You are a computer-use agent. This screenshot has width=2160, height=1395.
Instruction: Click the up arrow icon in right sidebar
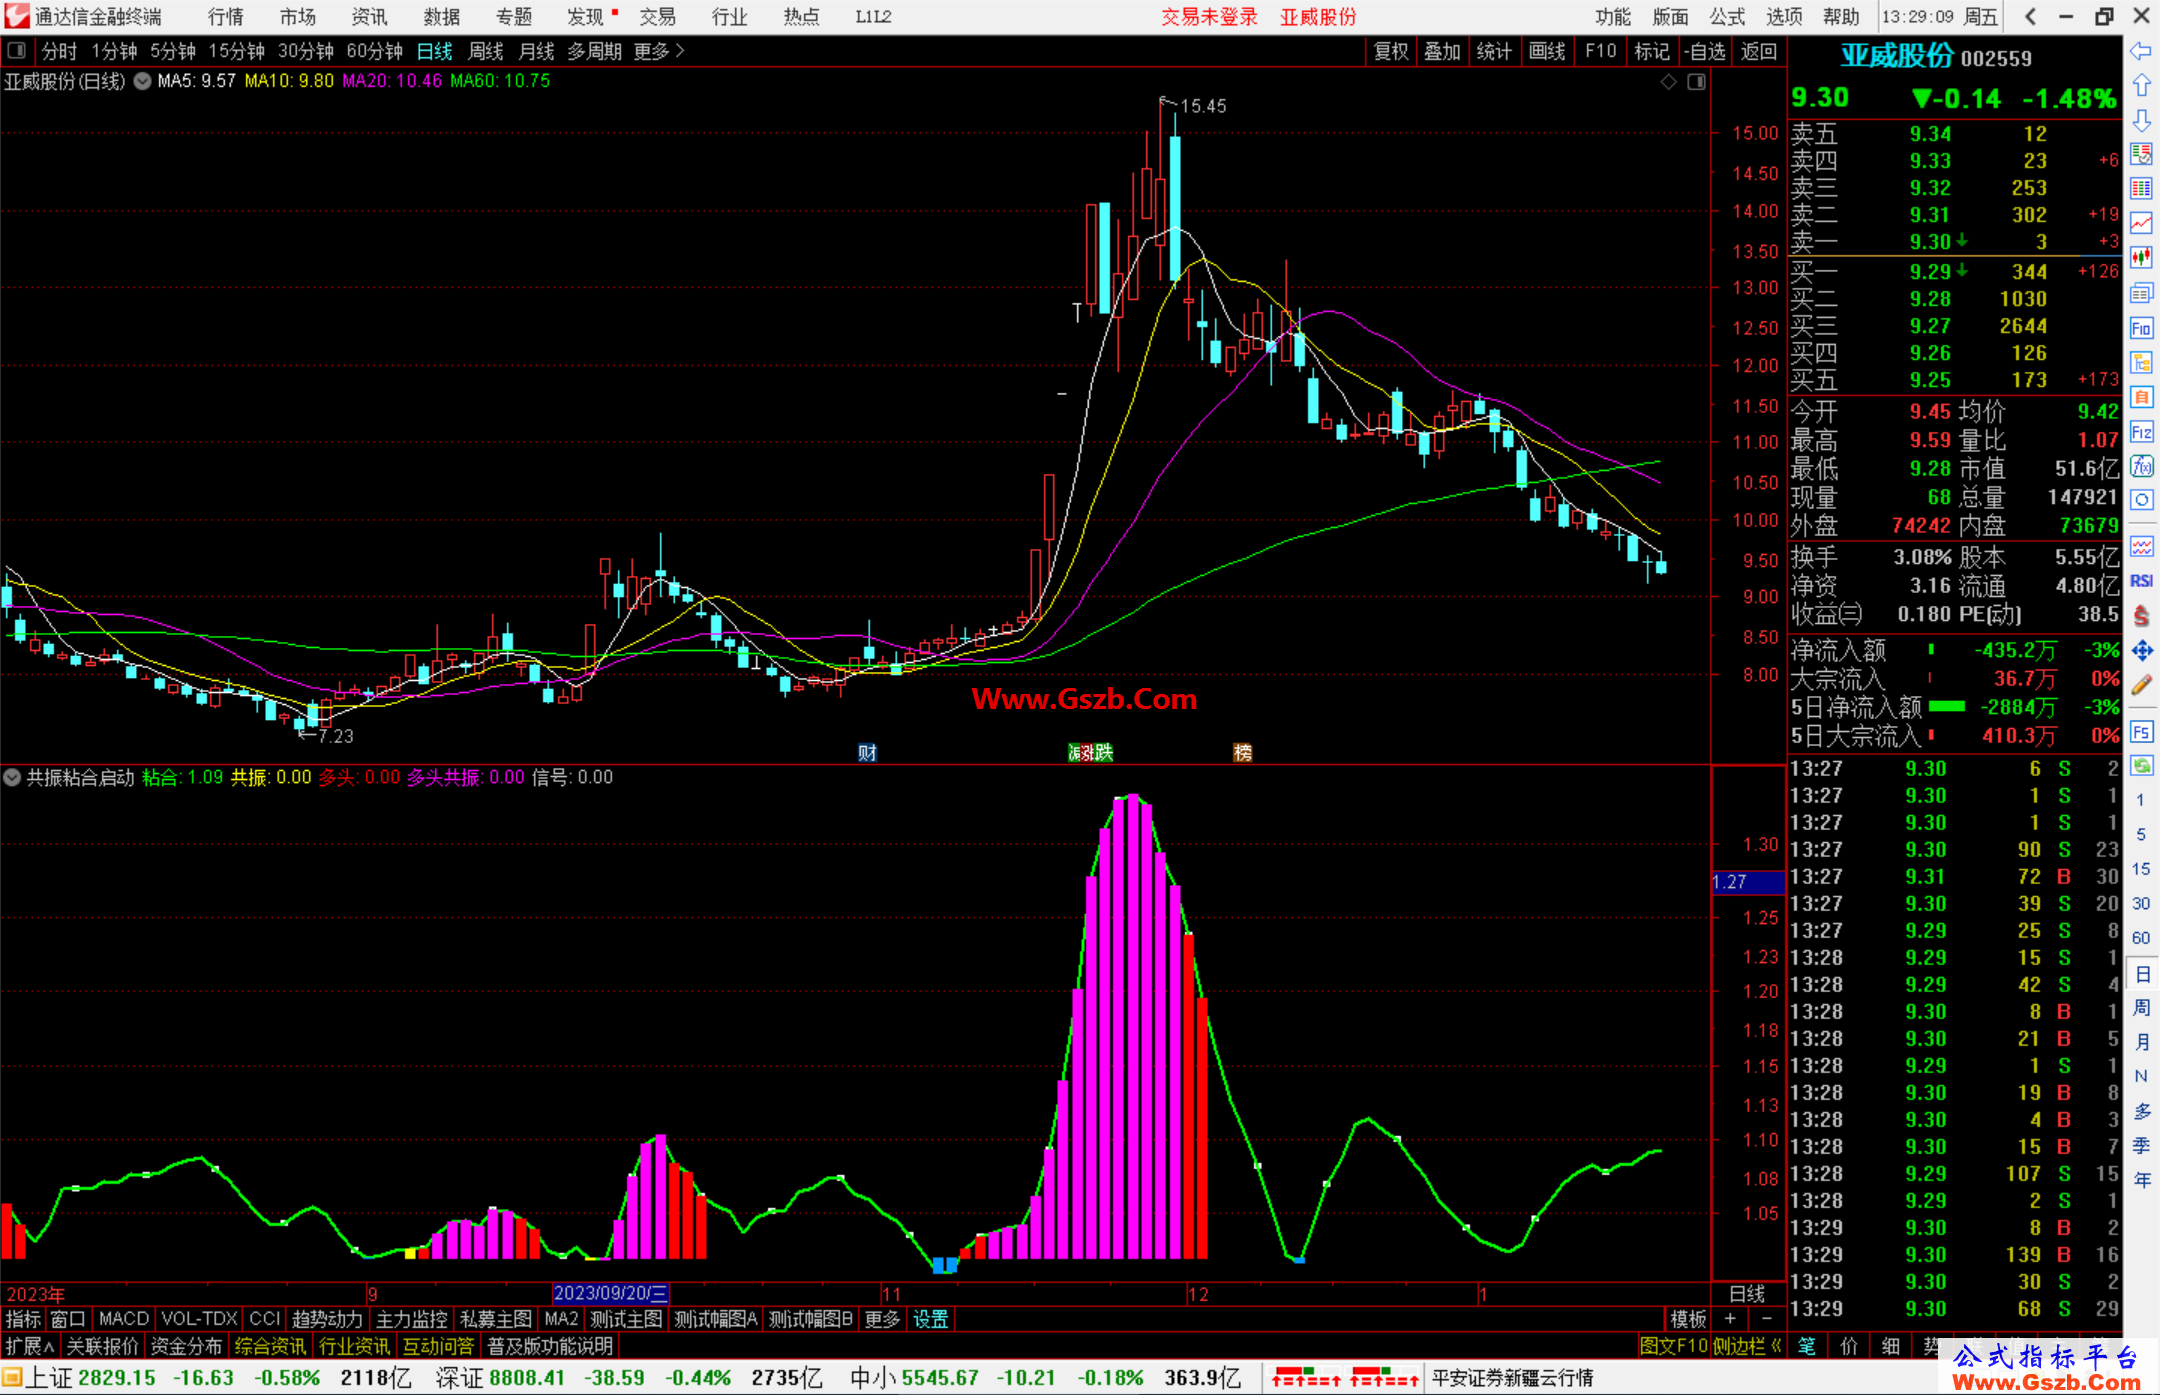click(x=2141, y=86)
